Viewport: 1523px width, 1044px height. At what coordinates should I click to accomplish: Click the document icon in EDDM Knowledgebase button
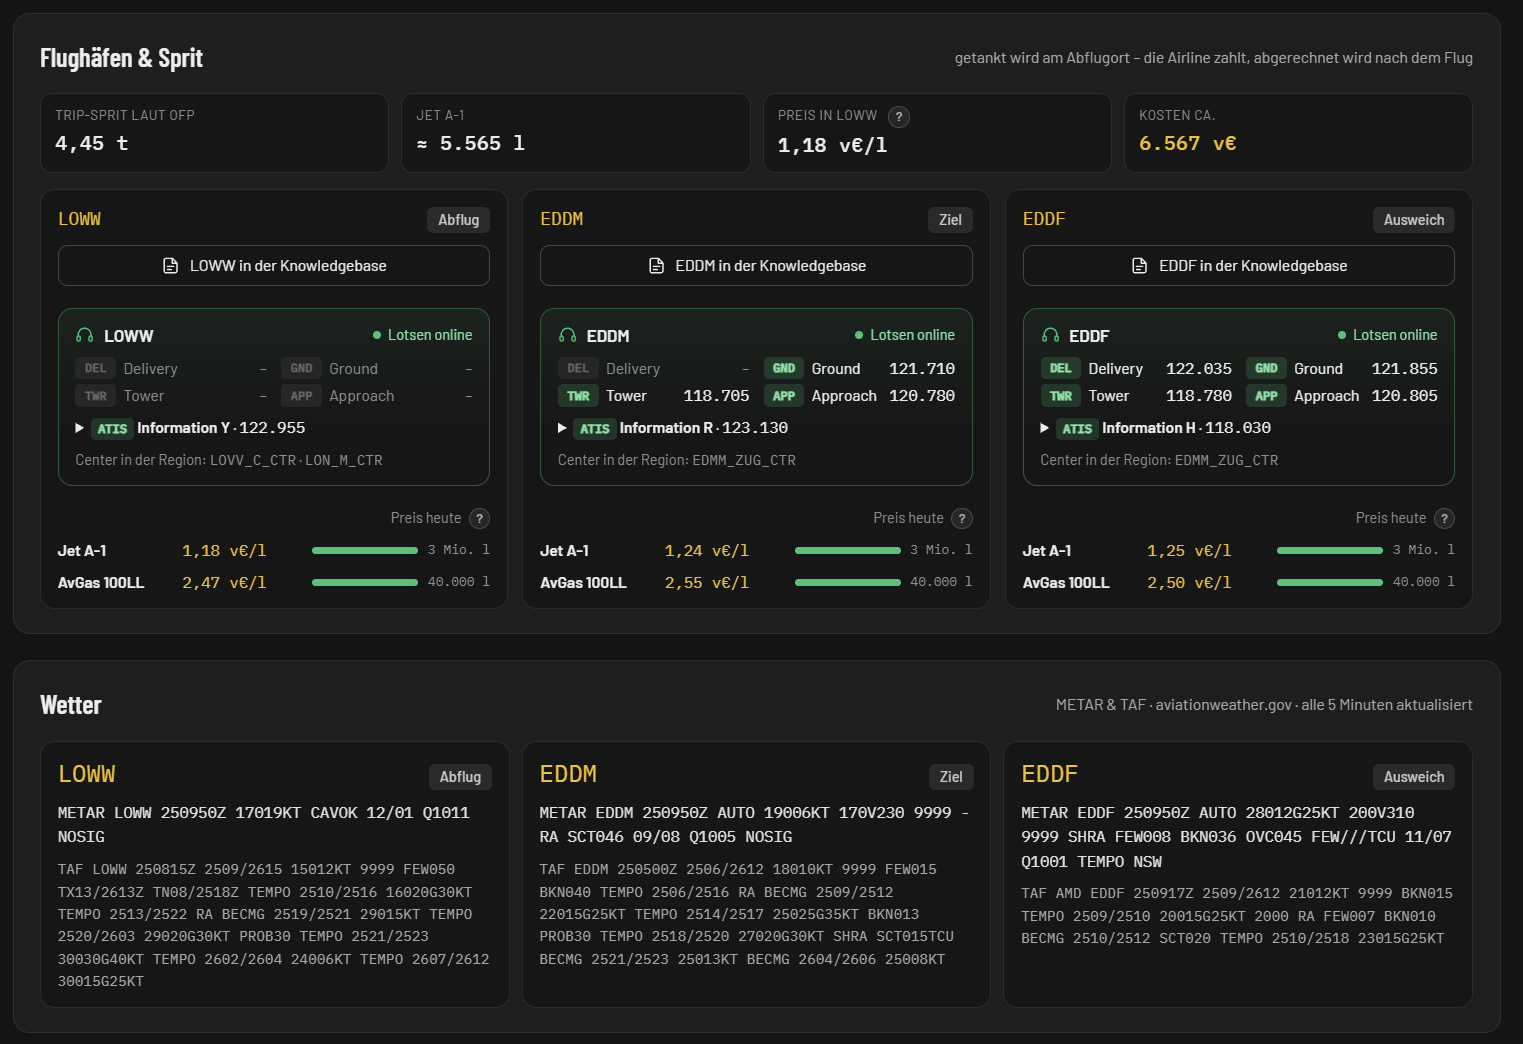click(x=656, y=266)
